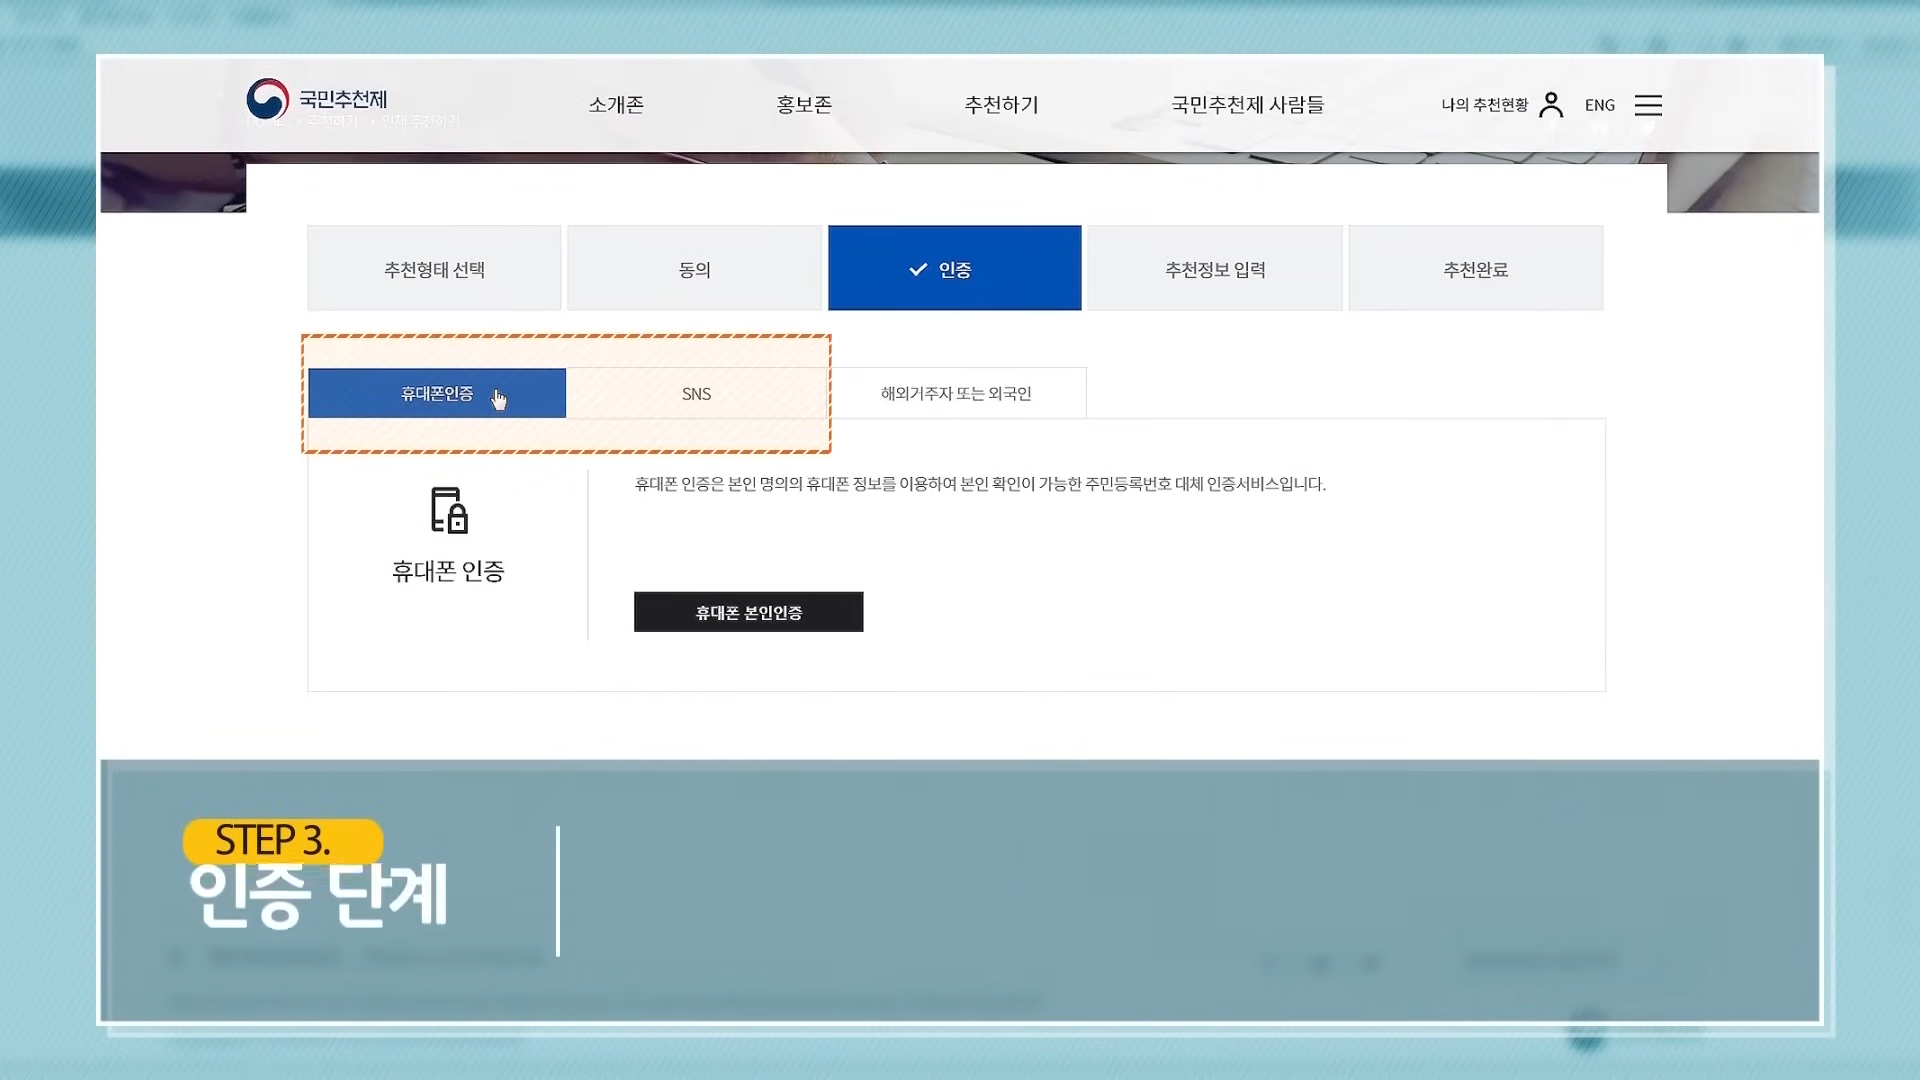Switch to the SNS tab
This screenshot has width=1920, height=1080.
click(x=696, y=394)
